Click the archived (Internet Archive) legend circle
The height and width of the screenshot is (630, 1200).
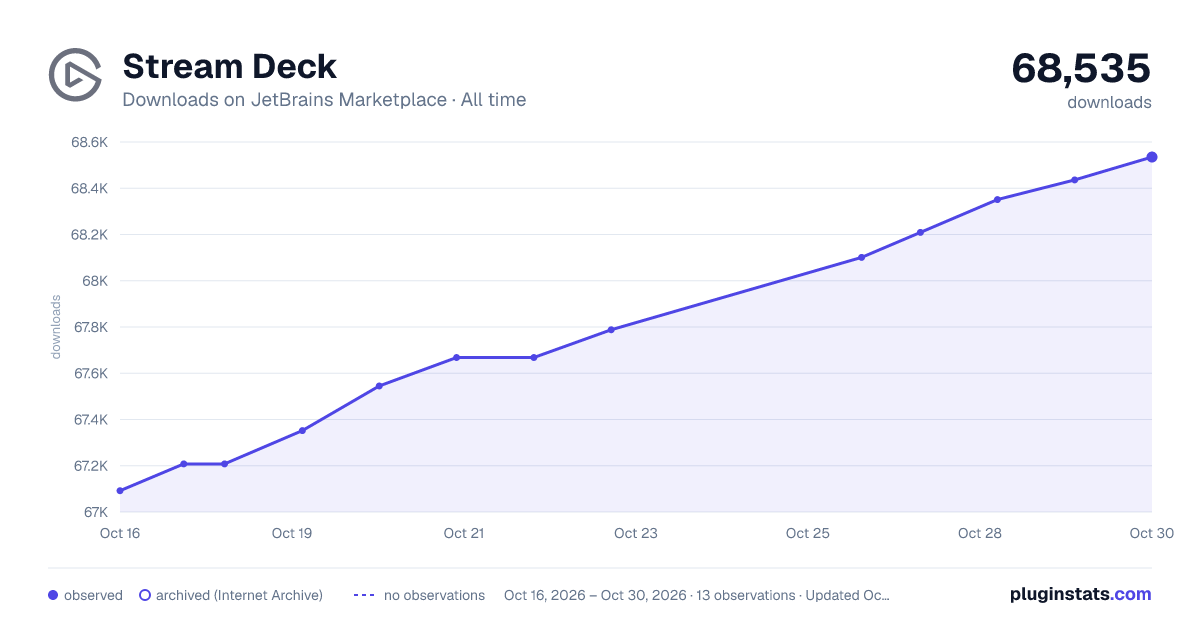pyautogui.click(x=144, y=595)
